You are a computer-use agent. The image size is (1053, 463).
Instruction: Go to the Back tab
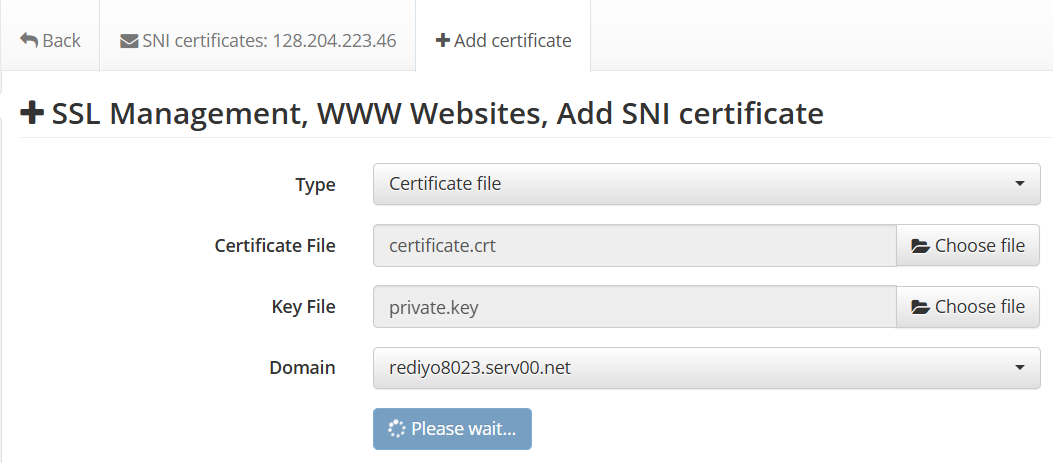pyautogui.click(x=50, y=41)
